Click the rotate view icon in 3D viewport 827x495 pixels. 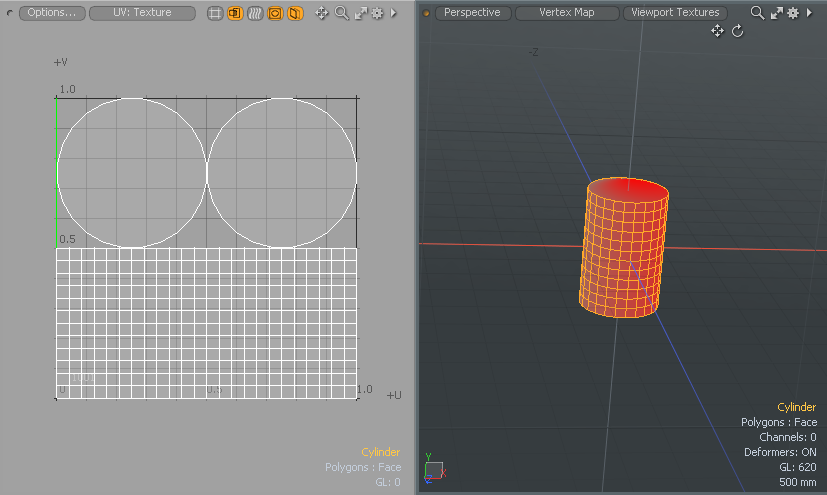point(738,31)
